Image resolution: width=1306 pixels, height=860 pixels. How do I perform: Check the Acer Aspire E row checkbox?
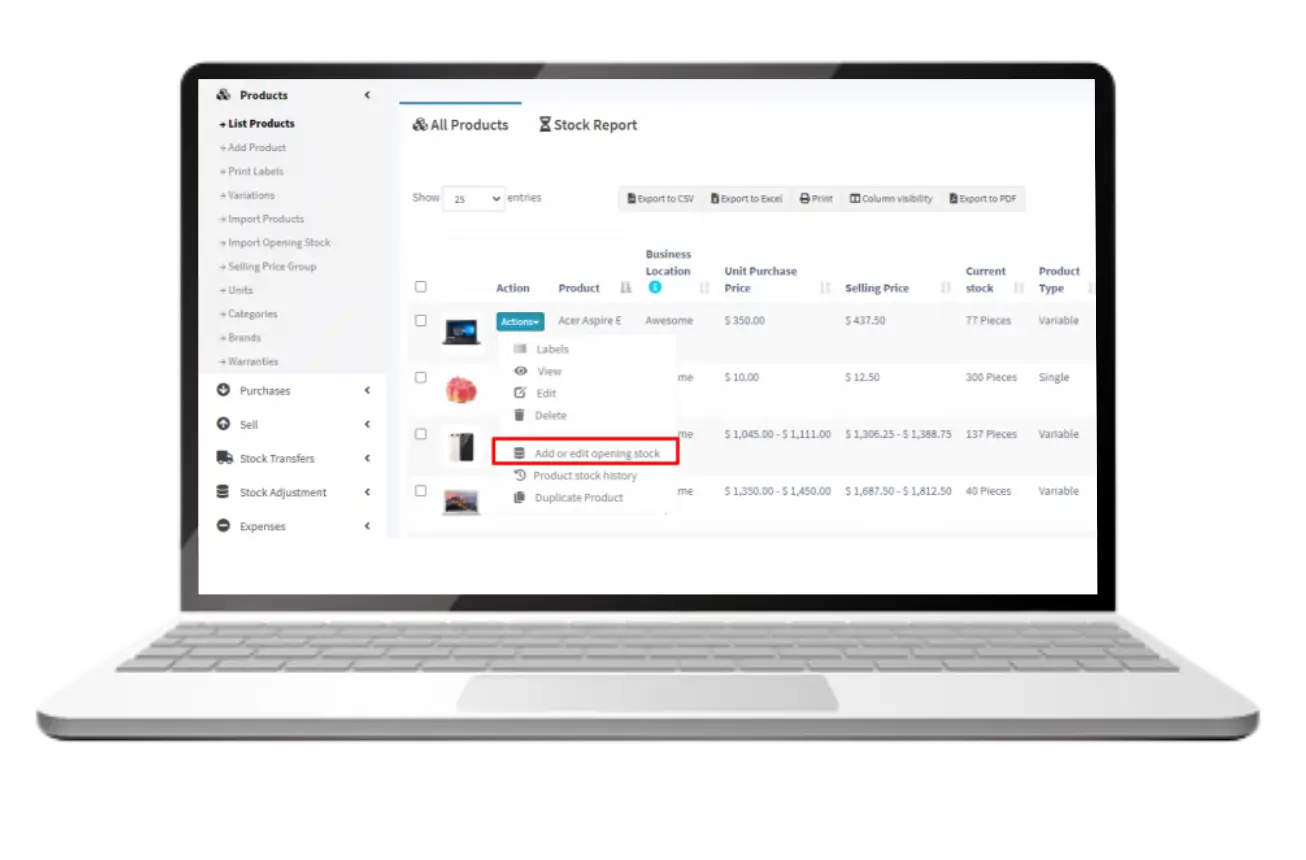[x=421, y=321]
